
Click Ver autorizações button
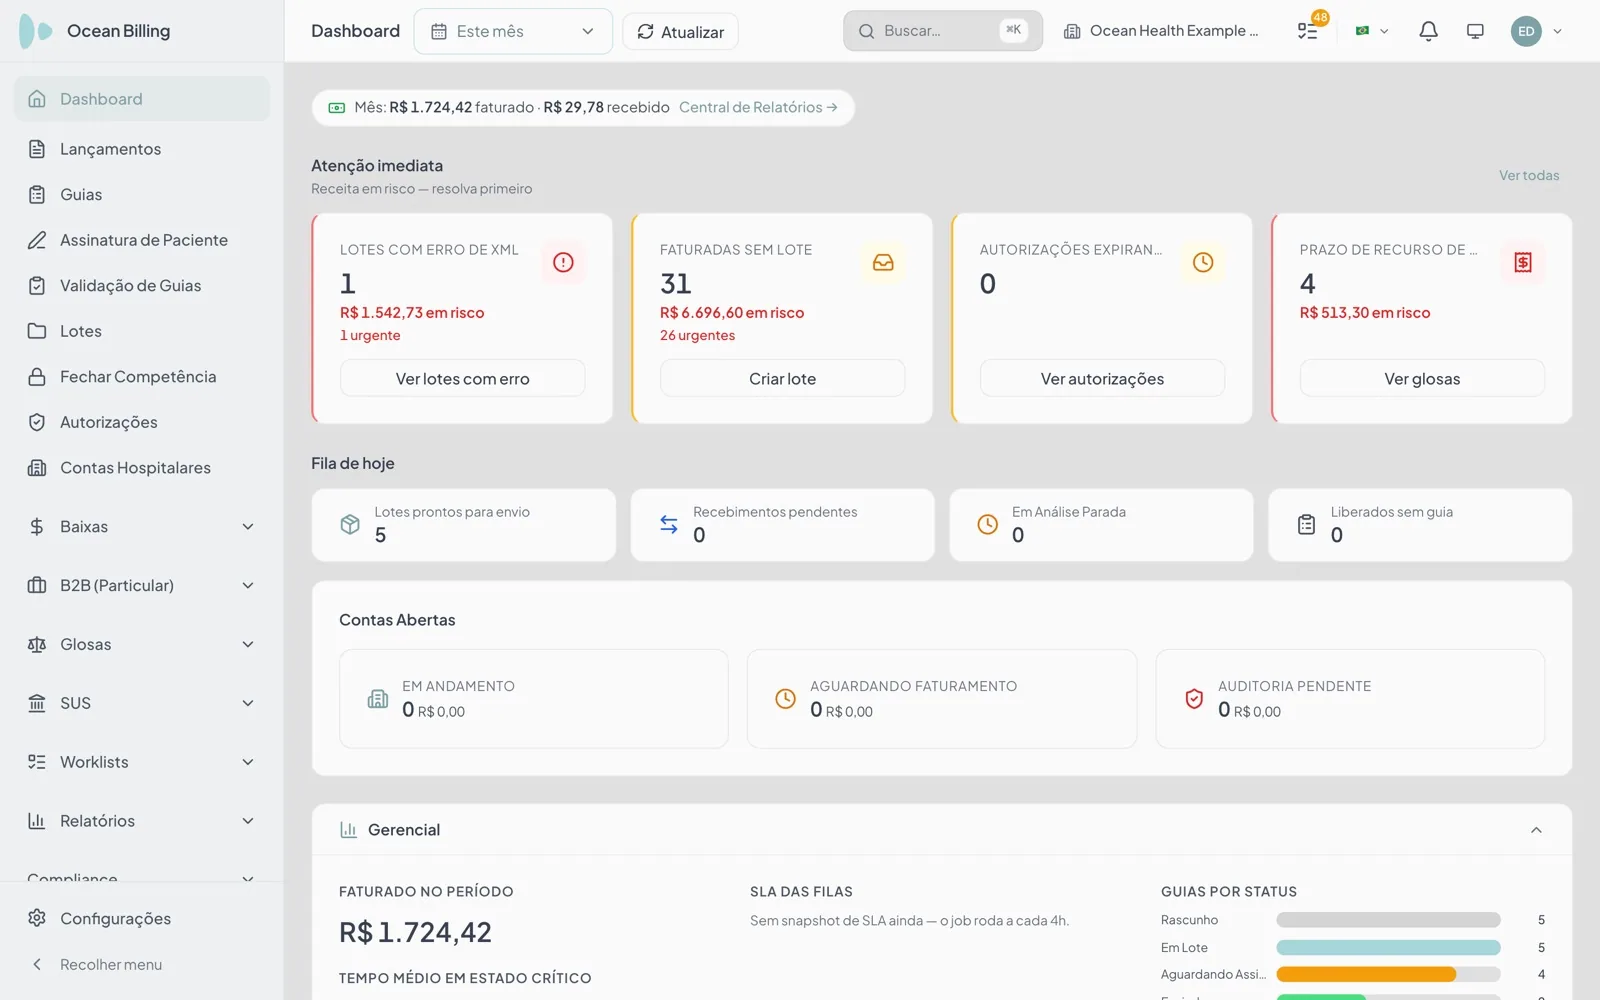click(x=1102, y=378)
